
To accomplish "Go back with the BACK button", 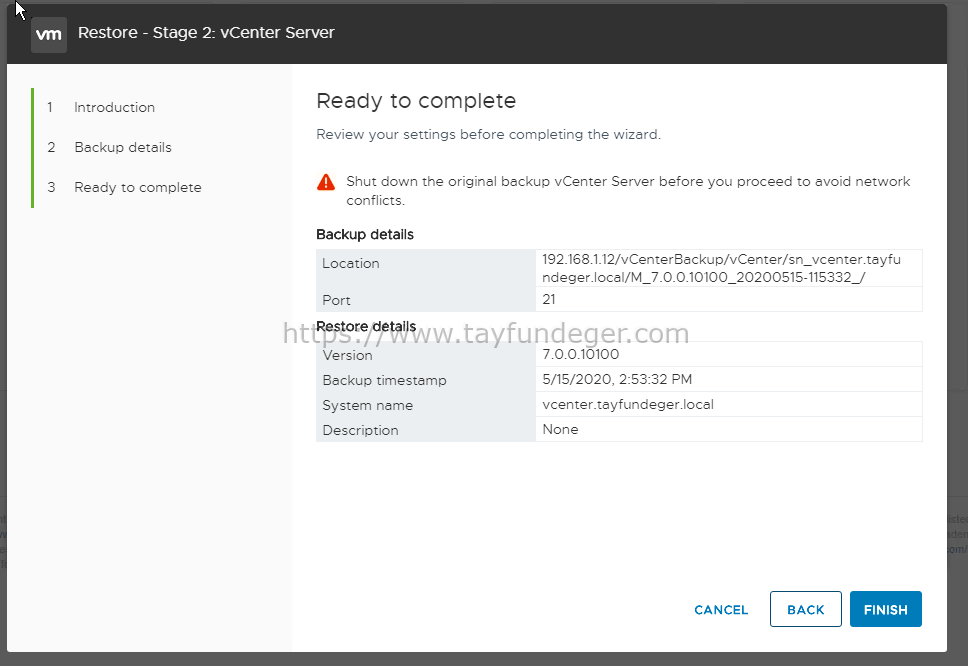I will click(x=806, y=609).
